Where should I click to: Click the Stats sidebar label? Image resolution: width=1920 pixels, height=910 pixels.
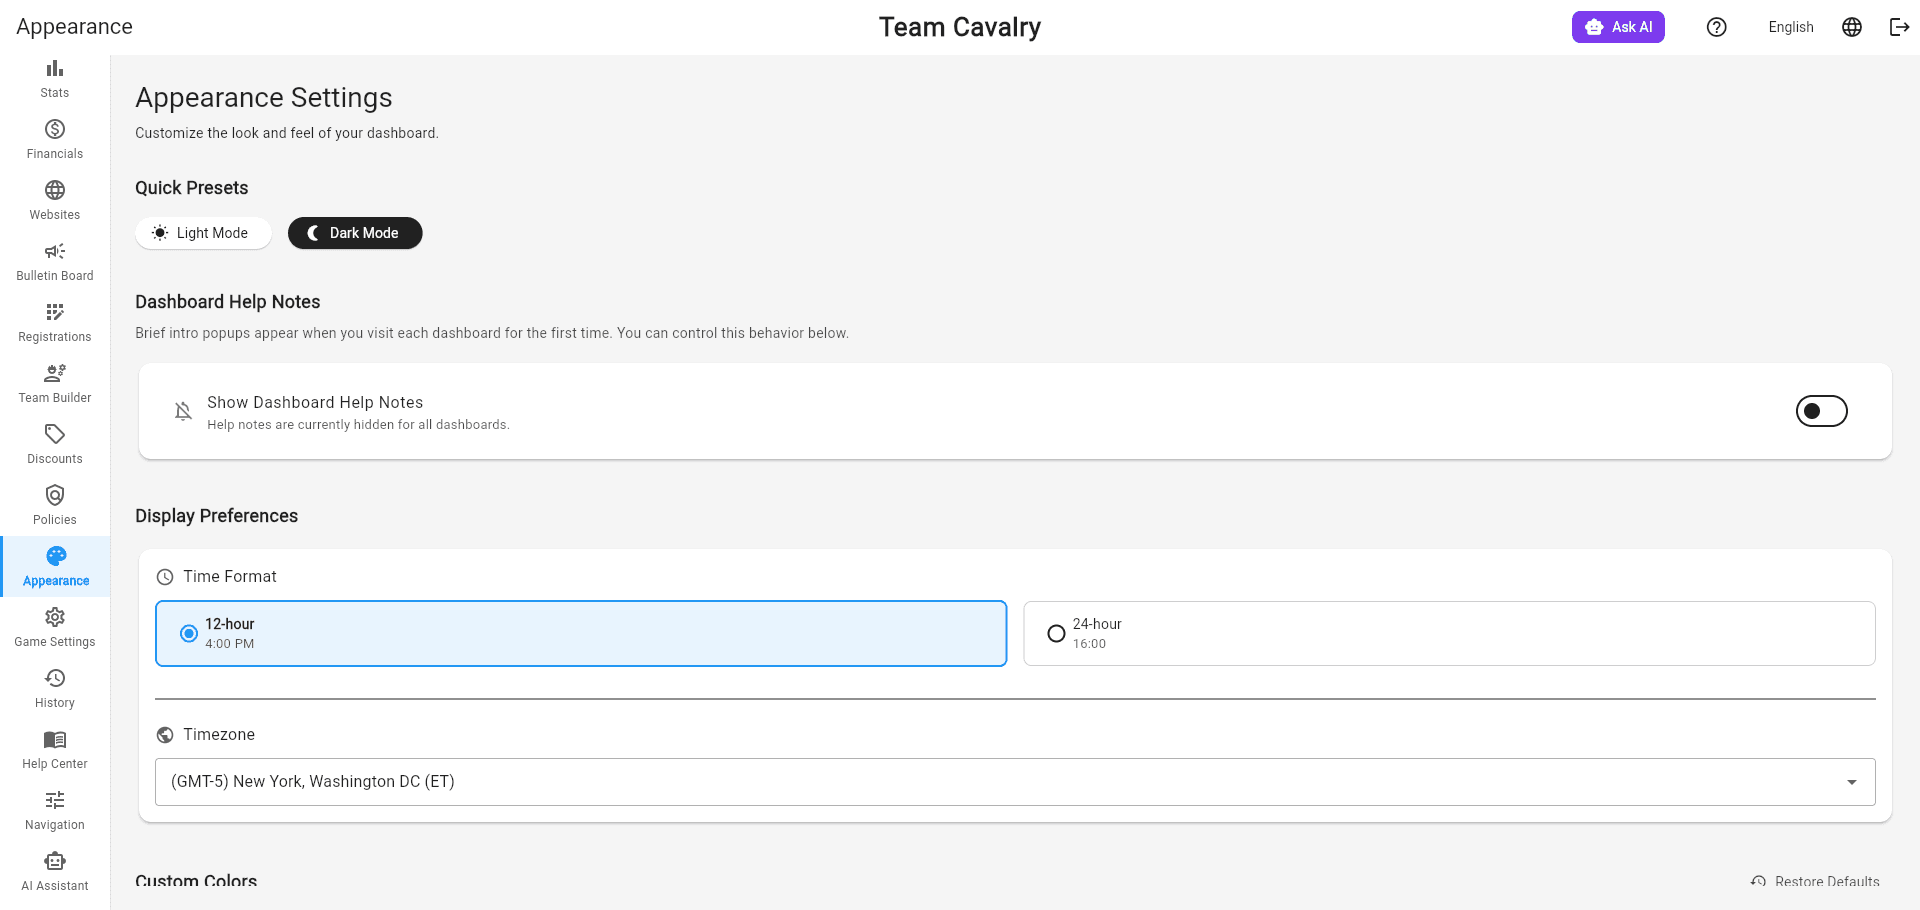55,93
